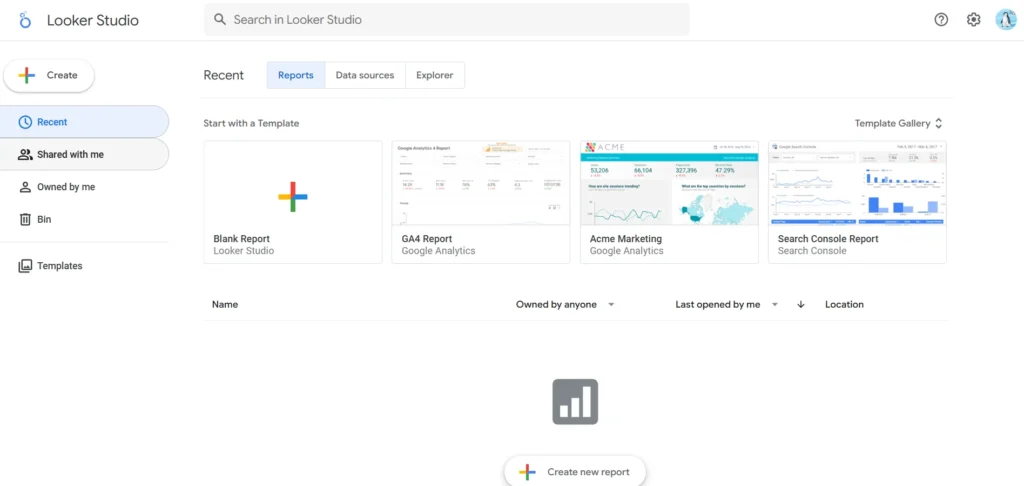Viewport: 1024px width, 486px height.
Task: Click the Looker Studio logo icon
Action: (x=25, y=20)
